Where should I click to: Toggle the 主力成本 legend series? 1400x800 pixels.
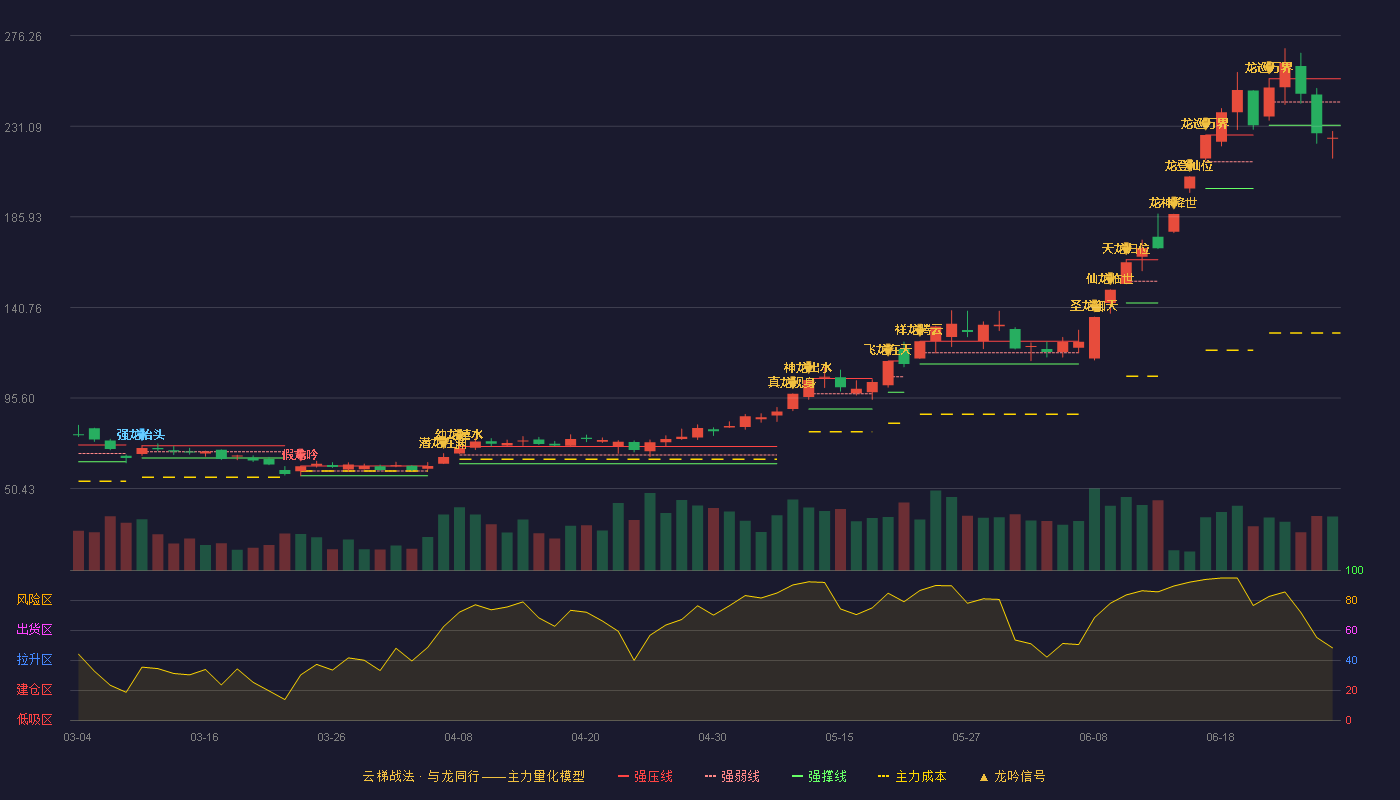[911, 776]
